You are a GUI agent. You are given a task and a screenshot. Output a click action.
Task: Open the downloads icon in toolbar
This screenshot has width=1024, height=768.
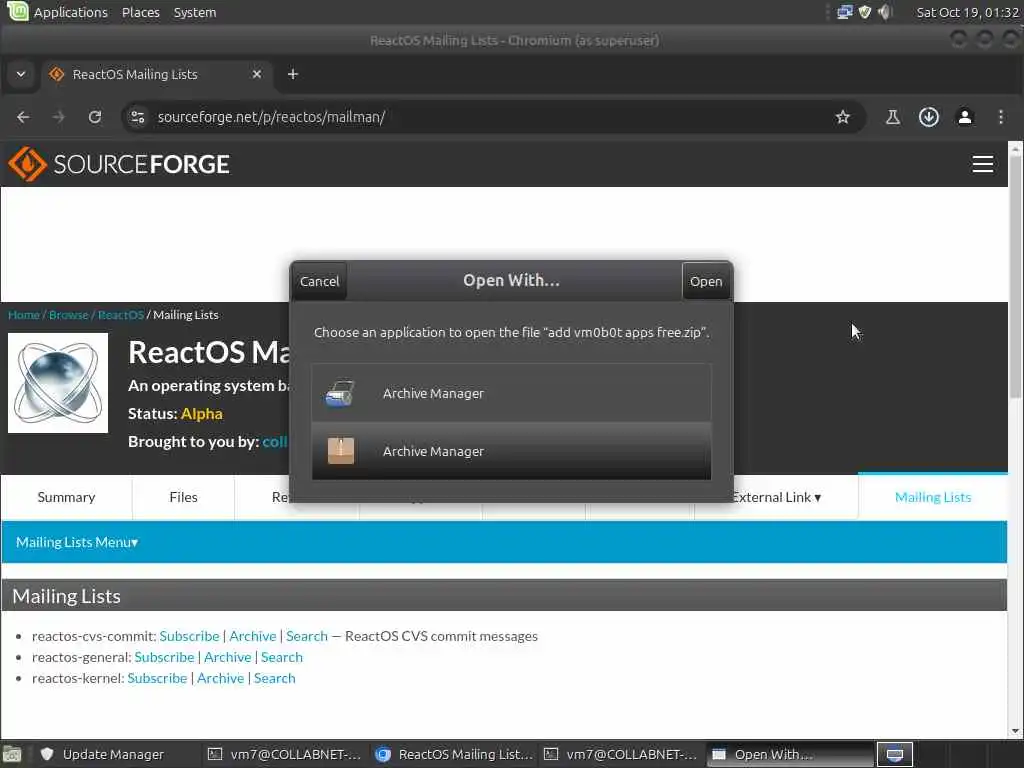929,117
